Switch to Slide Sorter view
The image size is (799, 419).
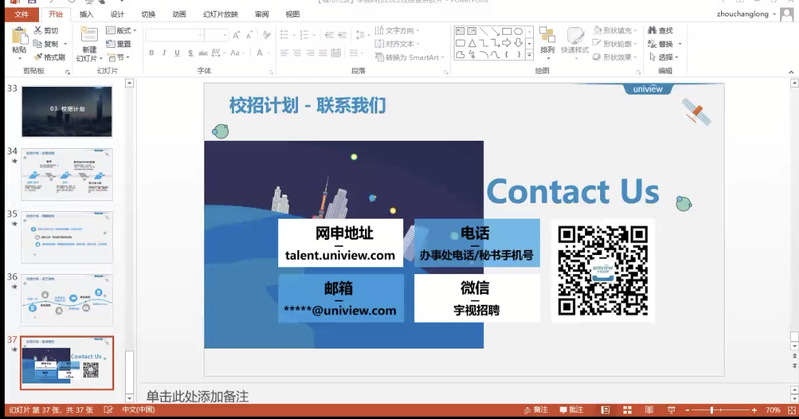[x=627, y=410]
